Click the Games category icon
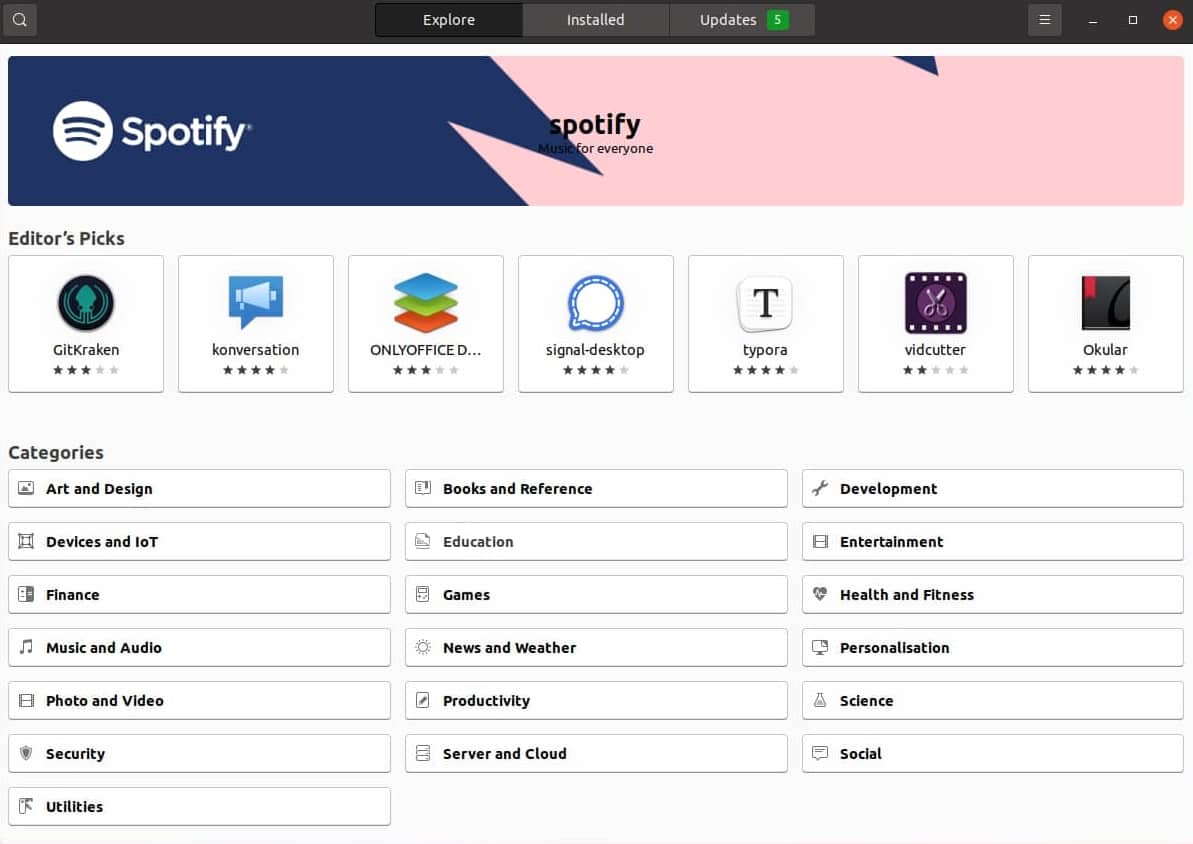The width and height of the screenshot is (1193, 844). (x=423, y=594)
